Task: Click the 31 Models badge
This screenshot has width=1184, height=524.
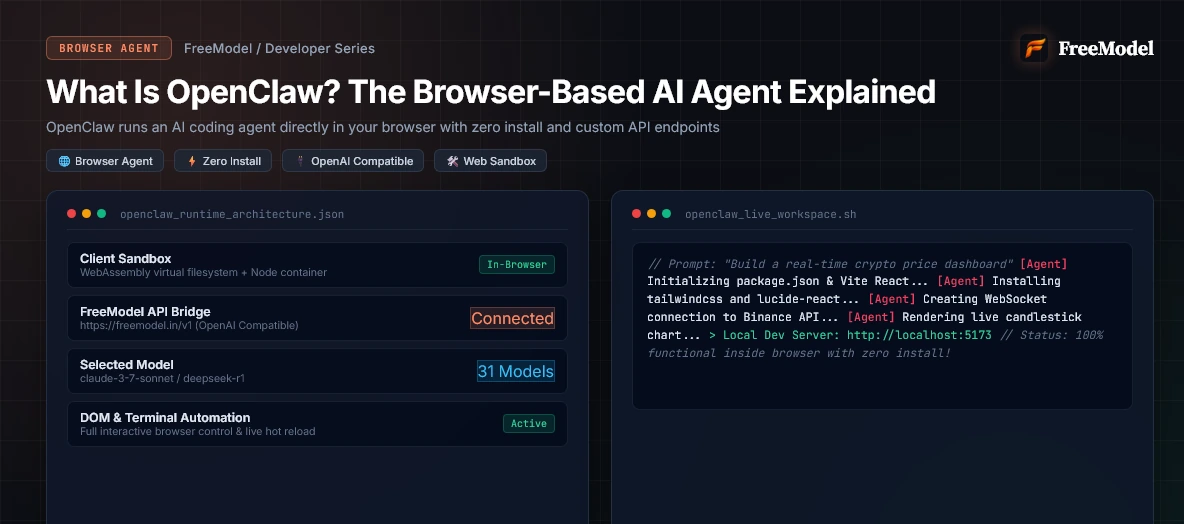Action: click(516, 371)
